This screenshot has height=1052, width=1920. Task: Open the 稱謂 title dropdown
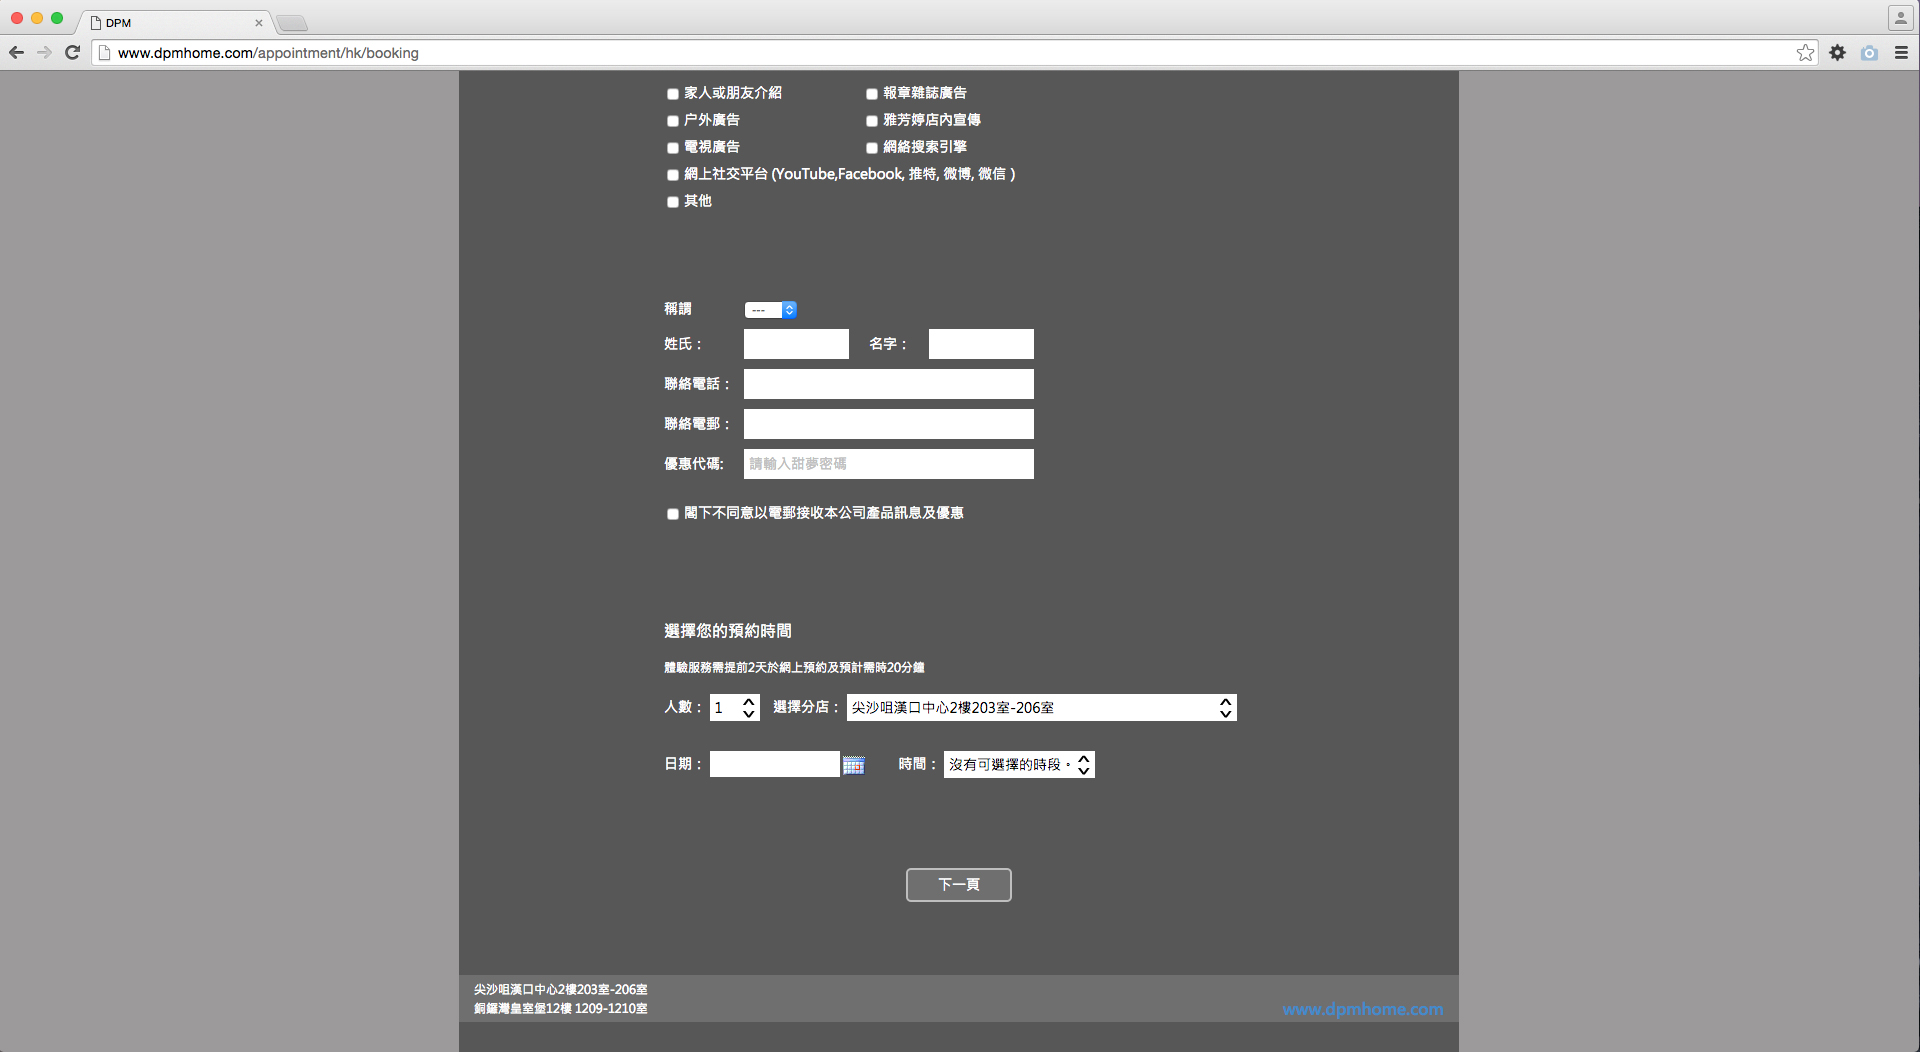coord(770,310)
